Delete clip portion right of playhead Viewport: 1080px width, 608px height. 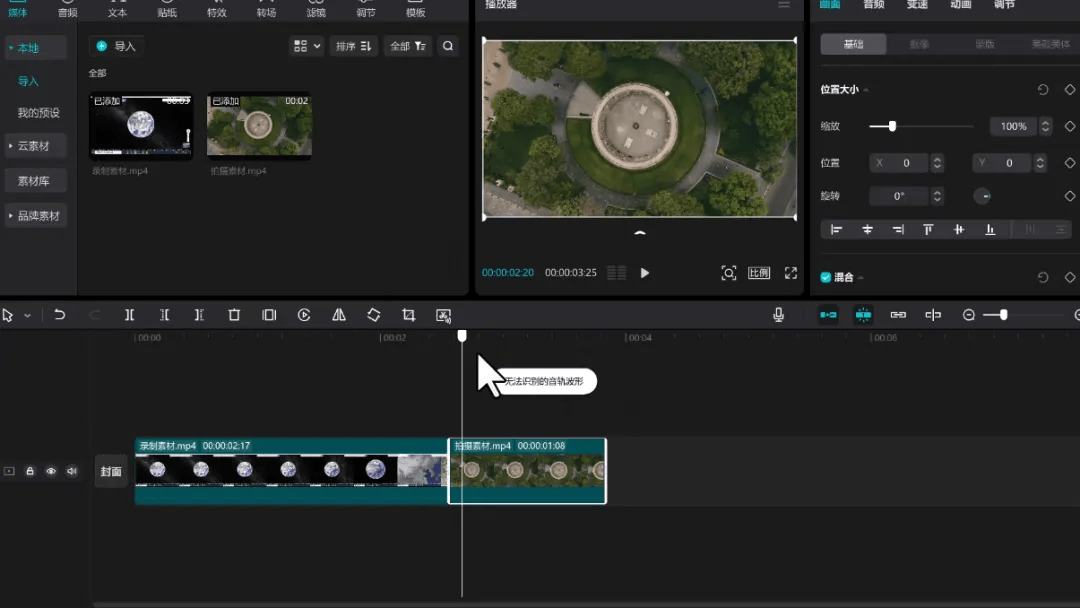point(199,315)
